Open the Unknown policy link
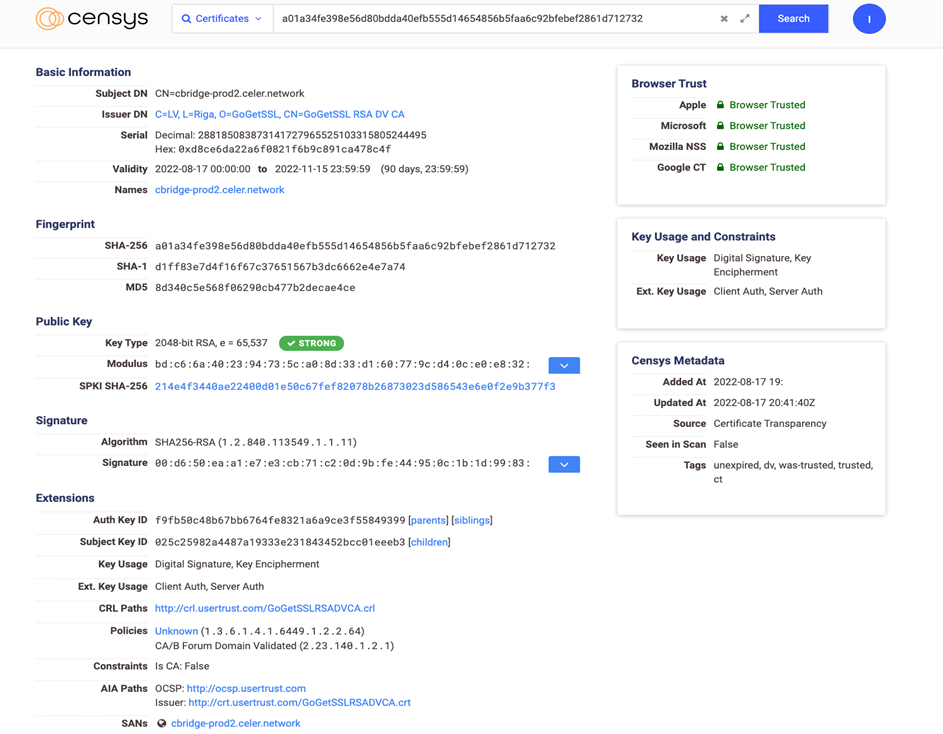This screenshot has height=734, width=943. (x=176, y=631)
